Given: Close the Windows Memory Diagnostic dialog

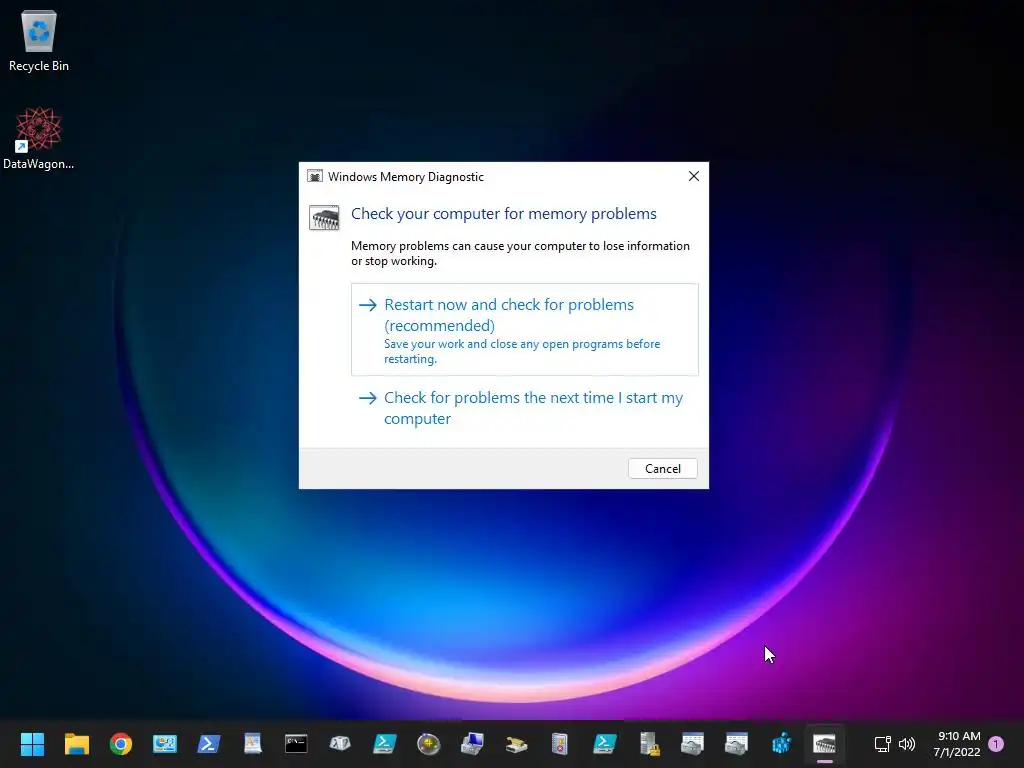Looking at the screenshot, I should coord(694,176).
